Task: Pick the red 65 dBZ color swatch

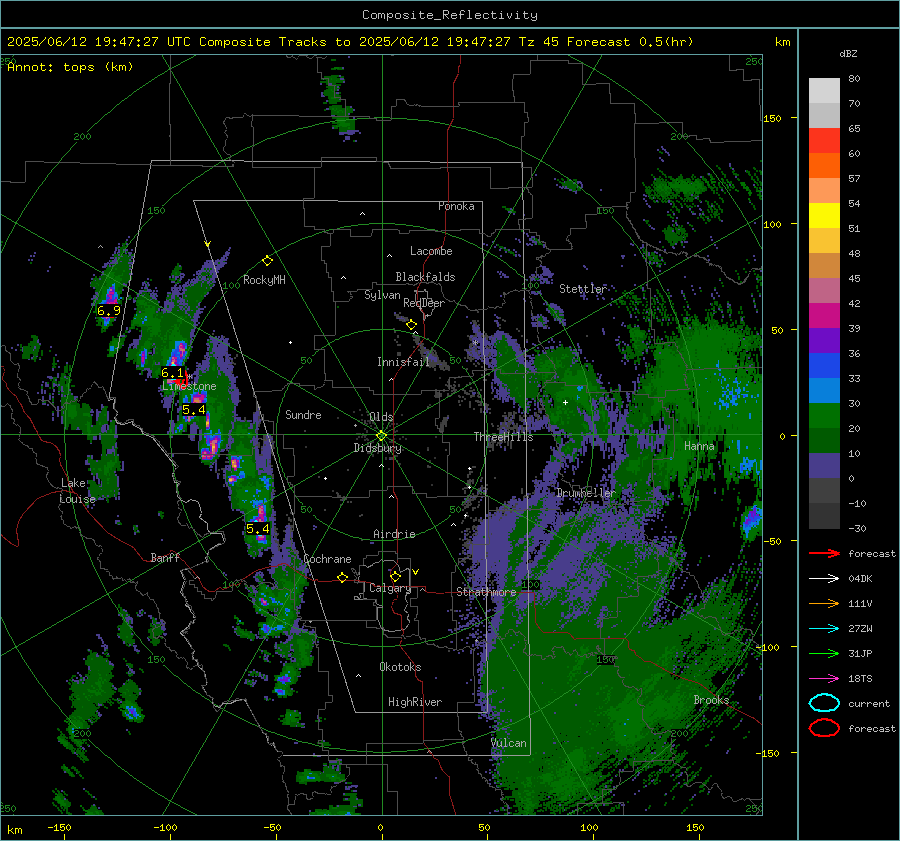Action: point(824,141)
